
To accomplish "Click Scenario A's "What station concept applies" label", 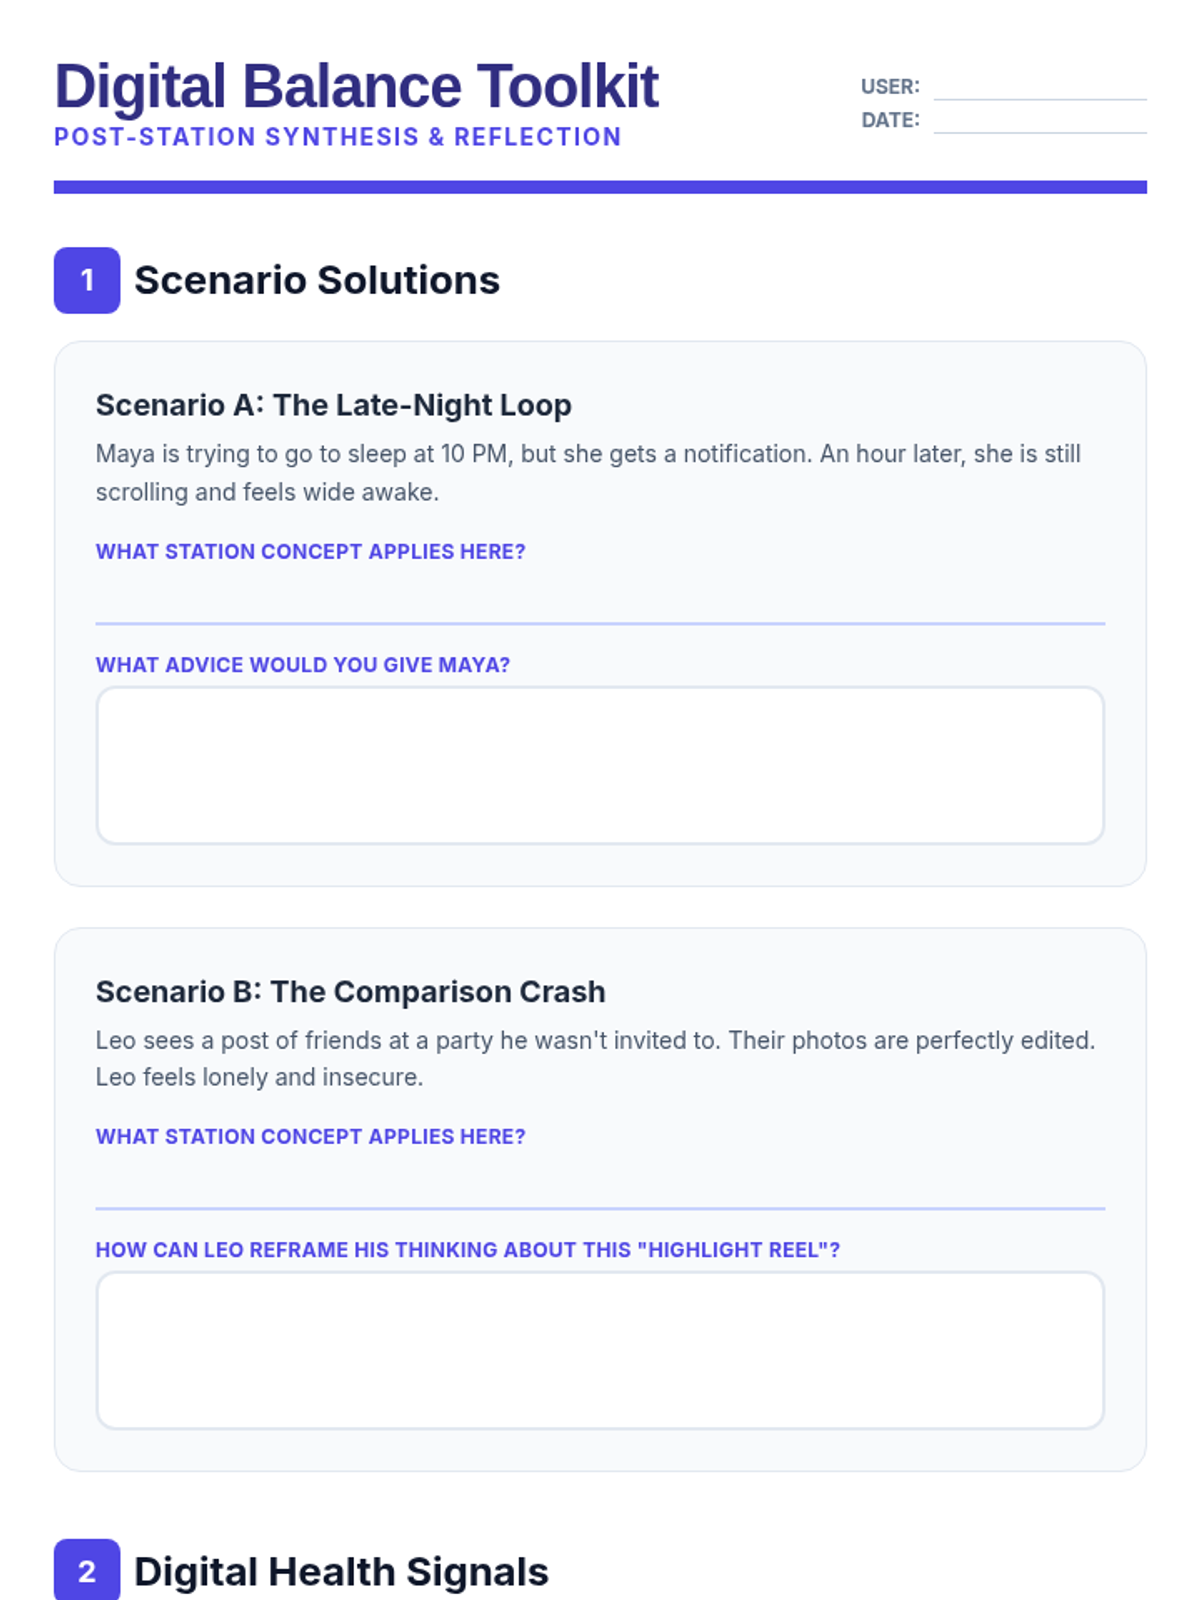I will click(311, 552).
